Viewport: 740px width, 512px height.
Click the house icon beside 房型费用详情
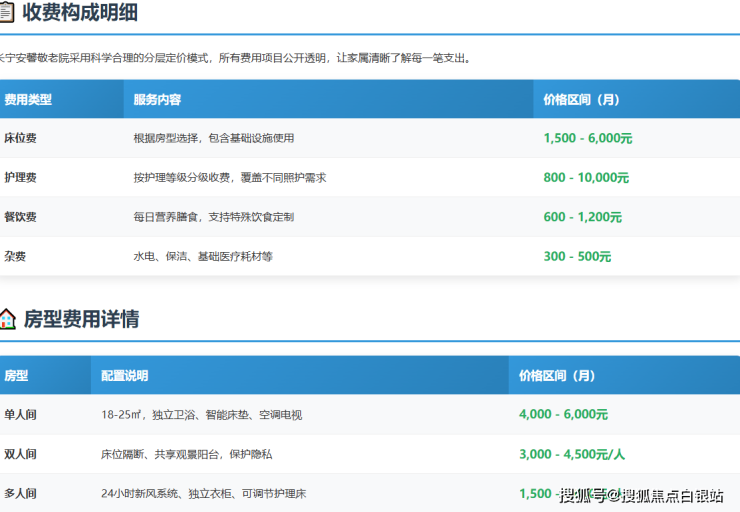pos(7,319)
